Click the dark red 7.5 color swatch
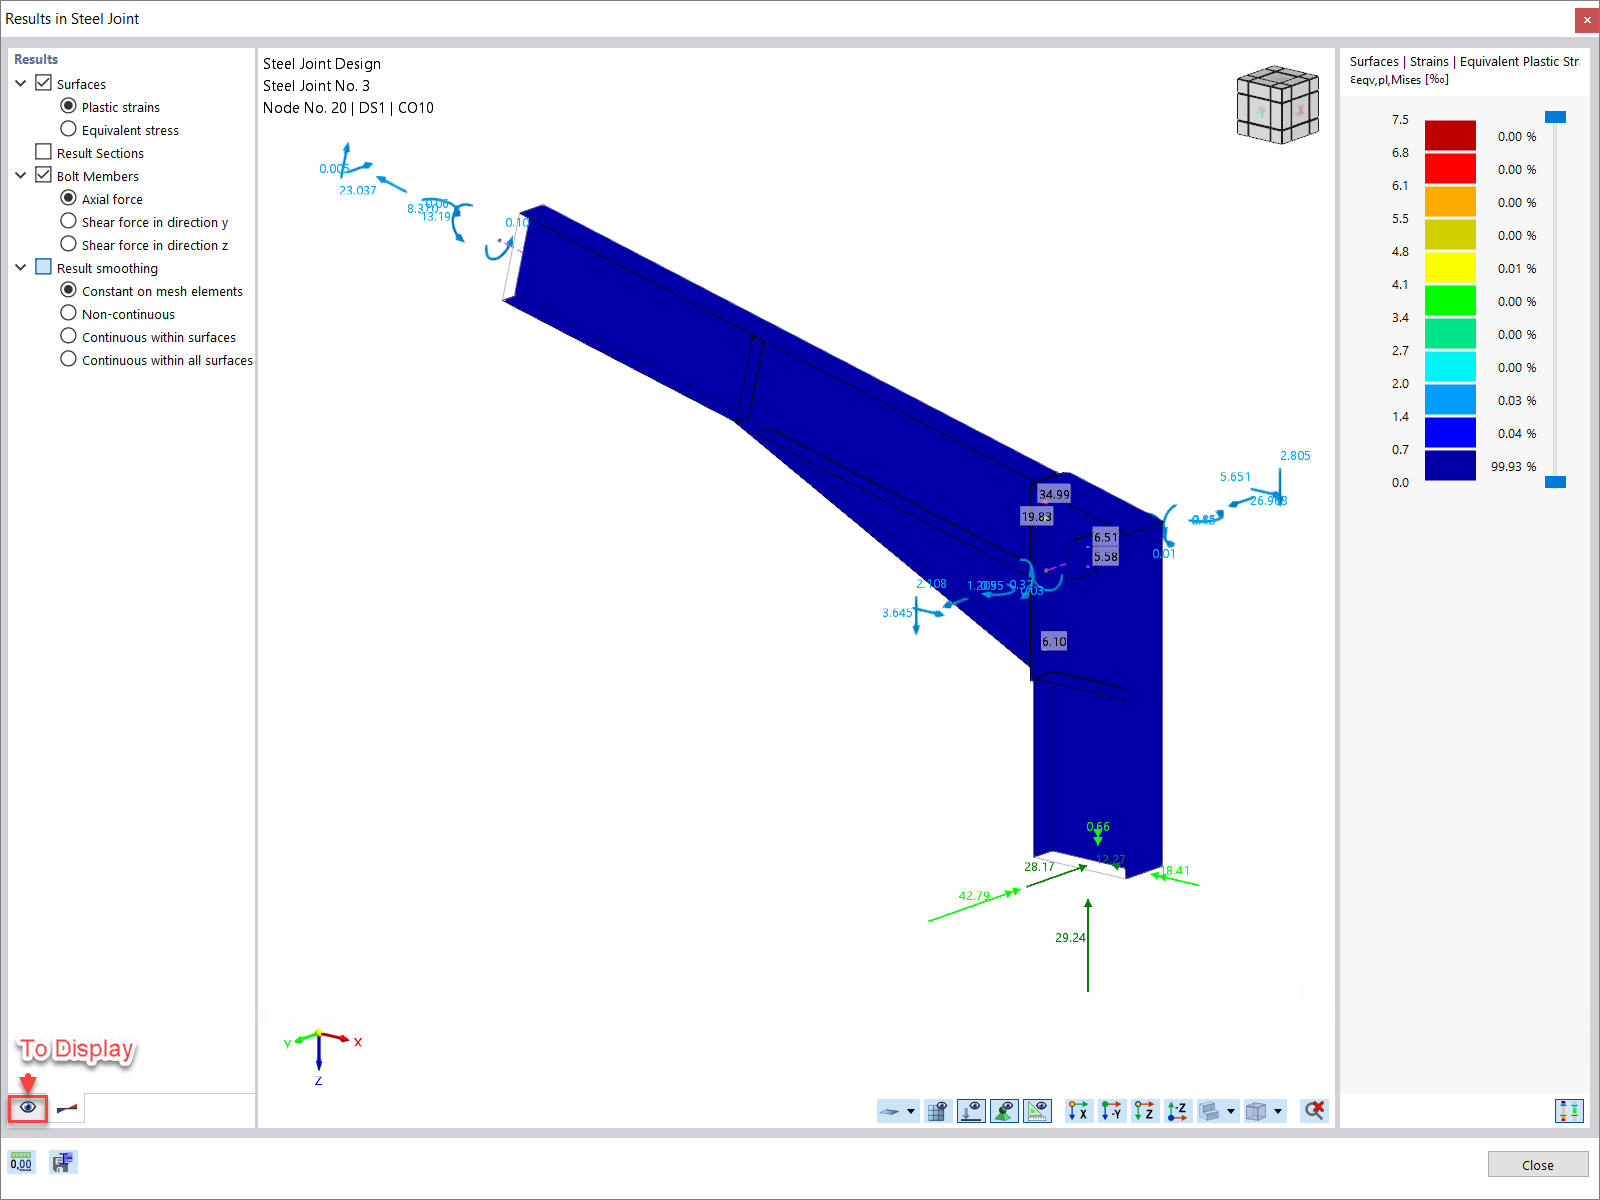This screenshot has width=1600, height=1200. pyautogui.click(x=1450, y=136)
